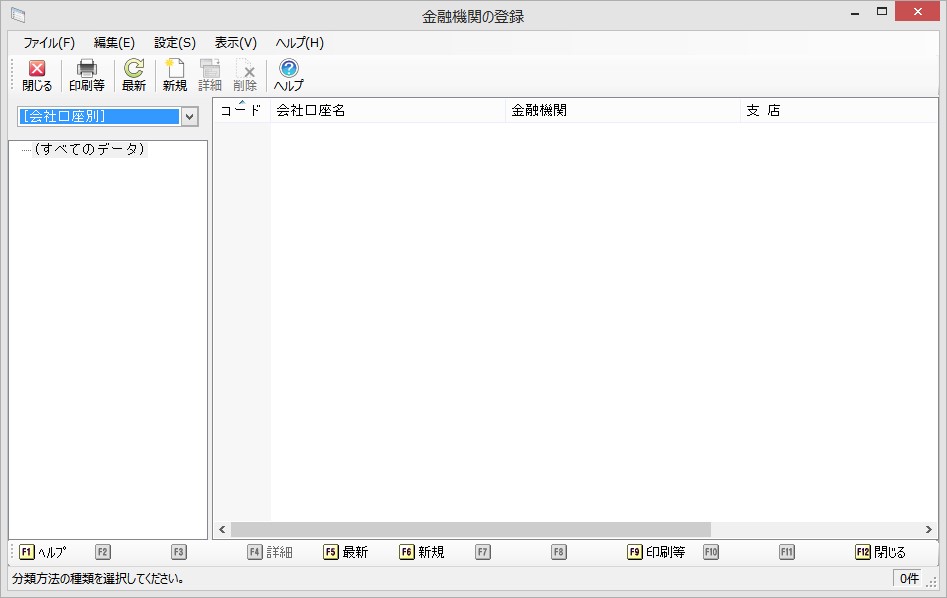Click the horizontal scrollbar thumb
The image size is (947, 598).
(x=470, y=529)
